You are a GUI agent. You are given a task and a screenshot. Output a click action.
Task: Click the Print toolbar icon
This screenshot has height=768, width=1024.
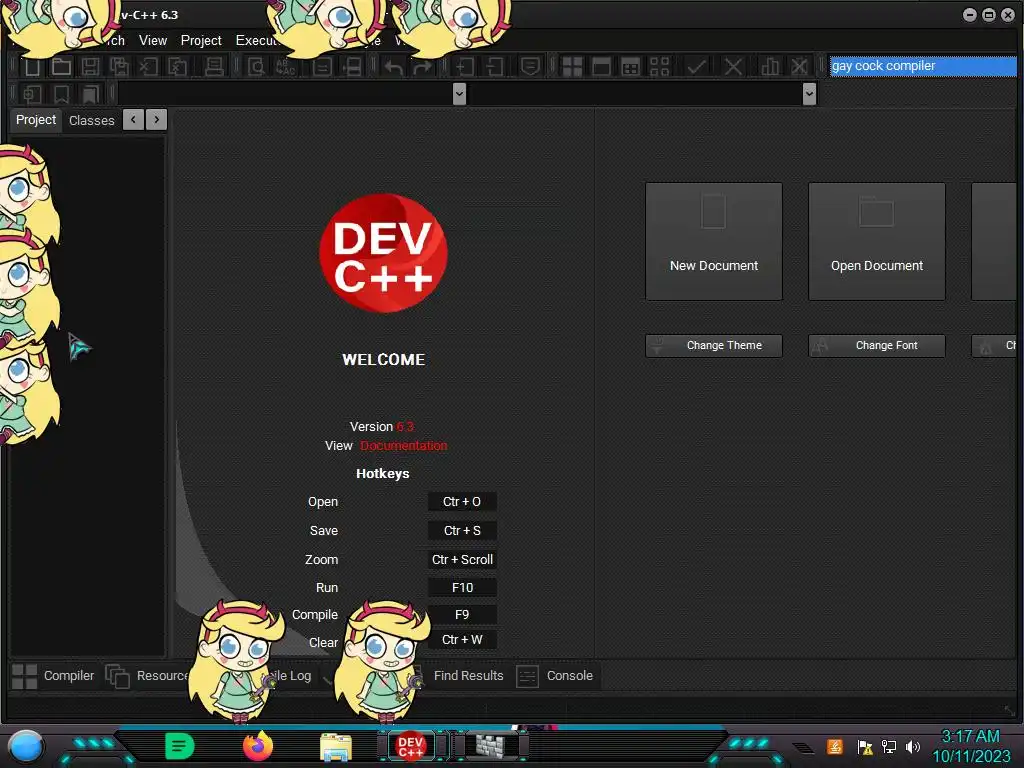(214, 67)
